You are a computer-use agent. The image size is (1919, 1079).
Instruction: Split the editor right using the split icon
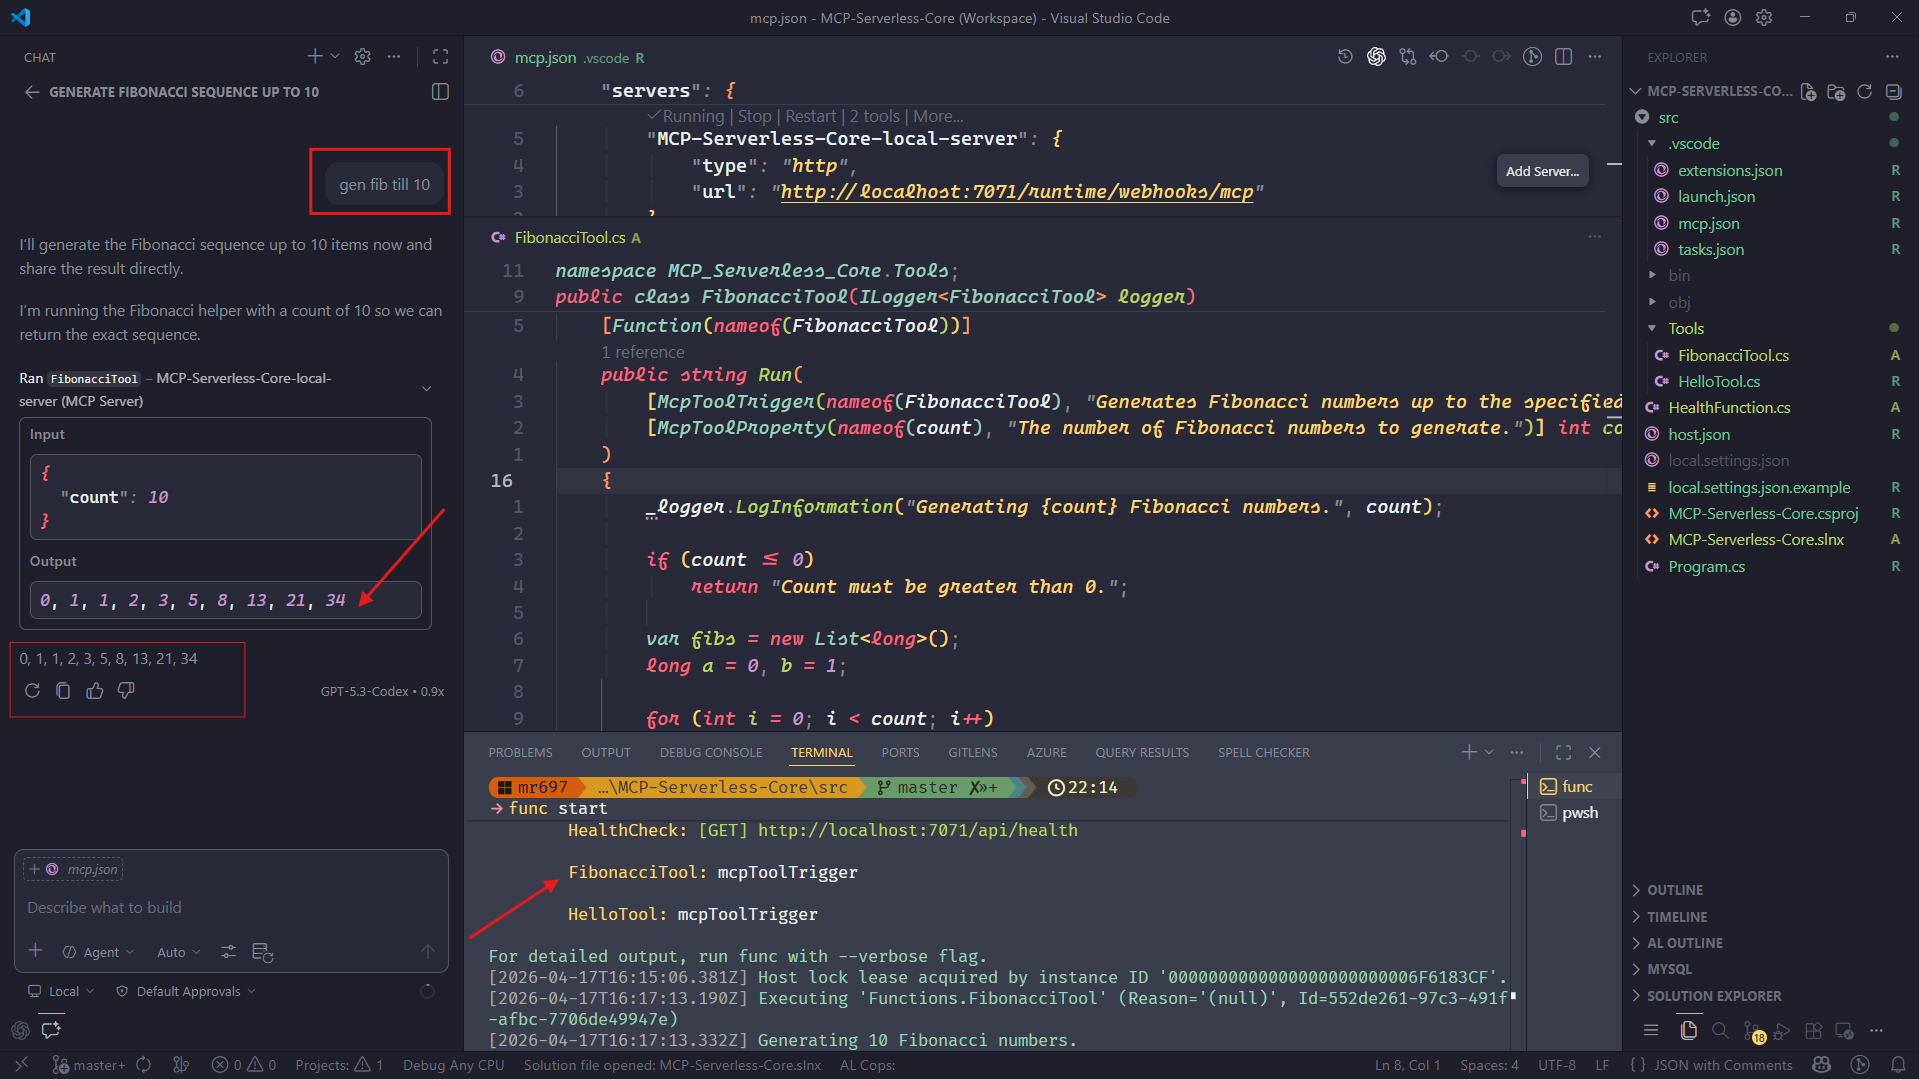(x=1564, y=57)
